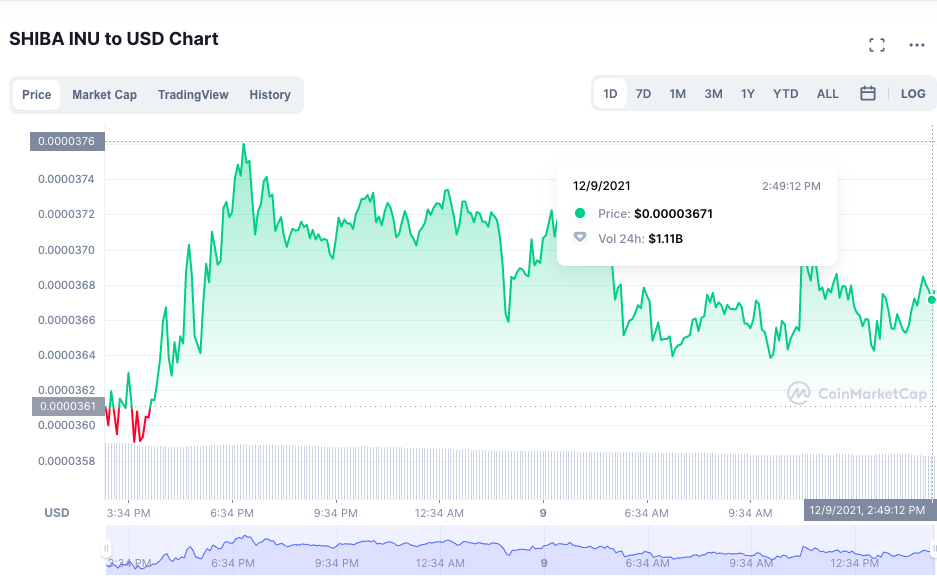This screenshot has height=578, width=937.
Task: Open the chart in fullscreen mode
Action: (877, 45)
